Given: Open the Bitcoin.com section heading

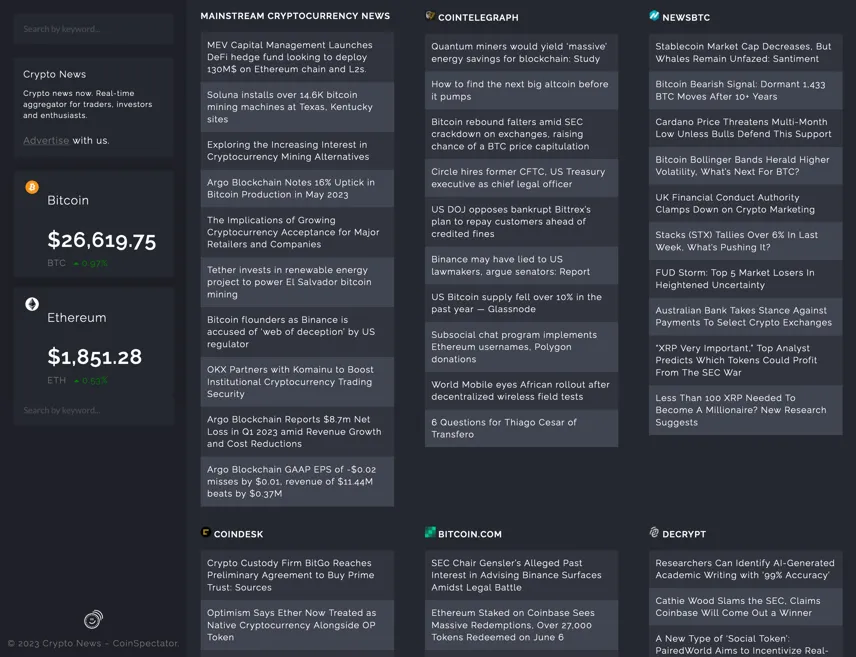Looking at the screenshot, I should coord(470,534).
